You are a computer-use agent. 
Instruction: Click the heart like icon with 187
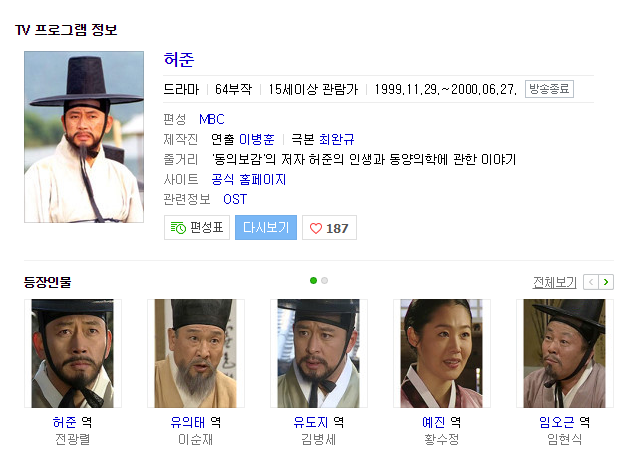coord(329,228)
